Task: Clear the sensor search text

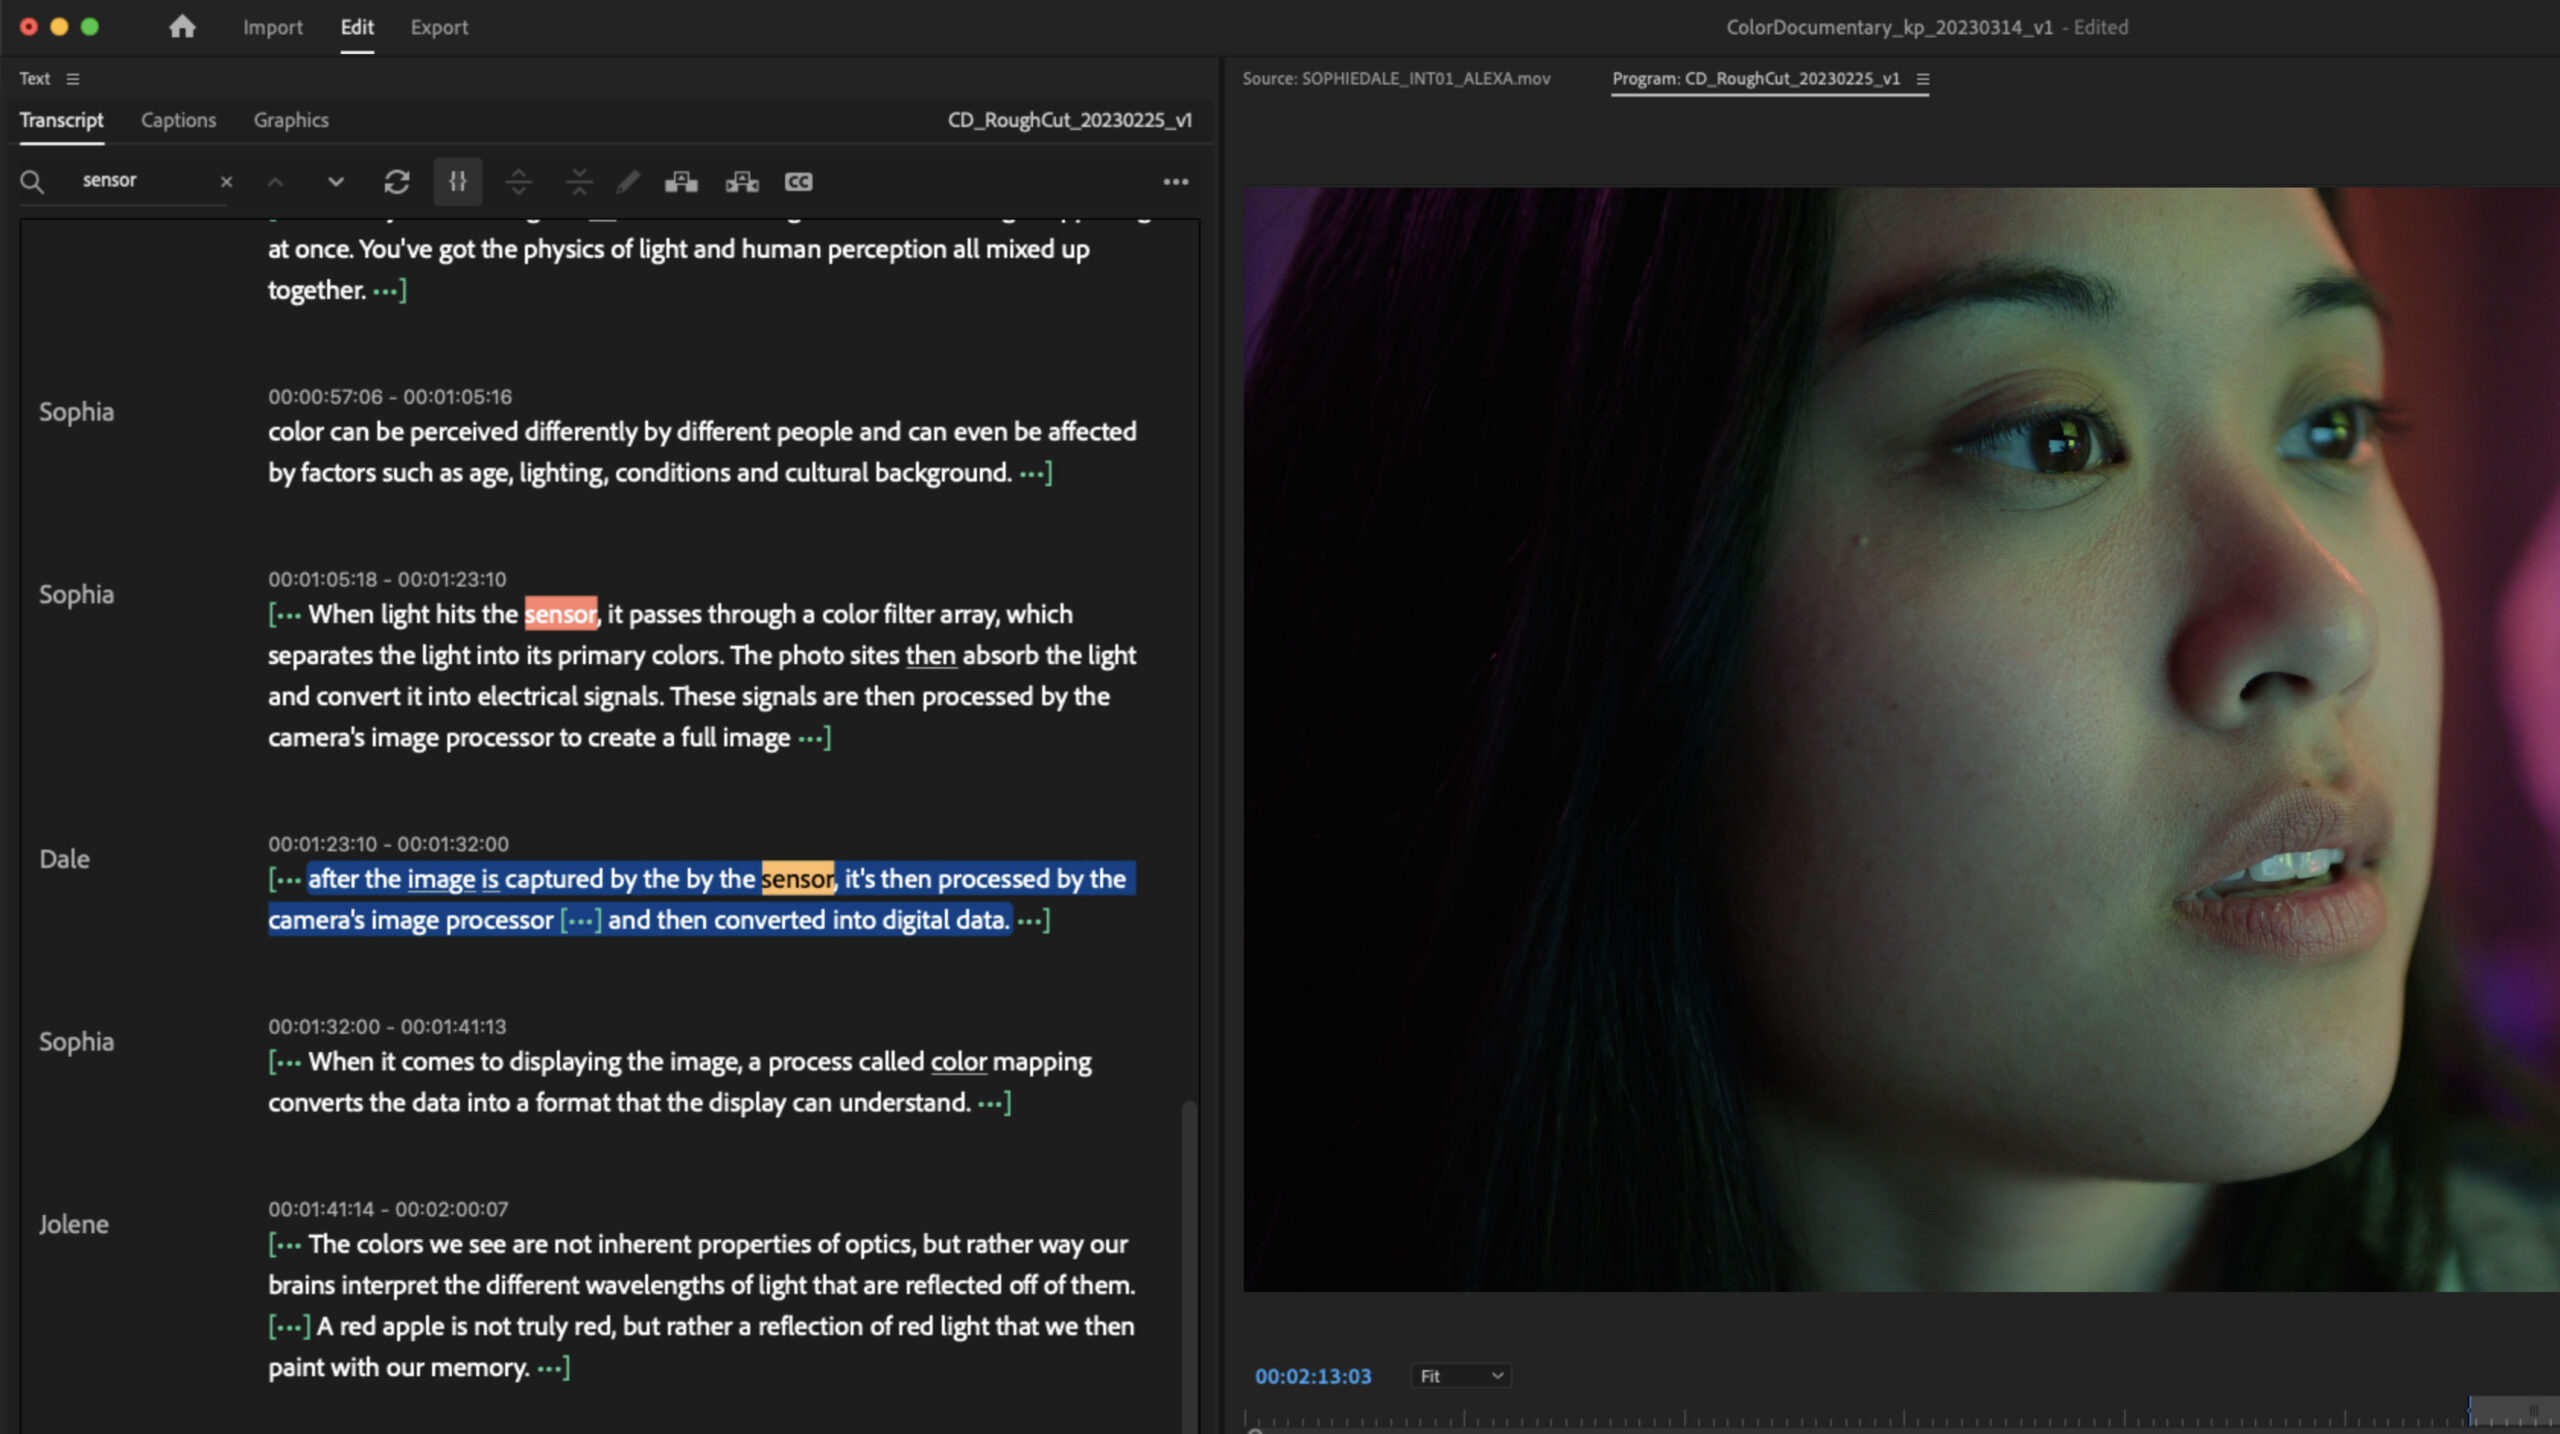Action: click(x=226, y=181)
